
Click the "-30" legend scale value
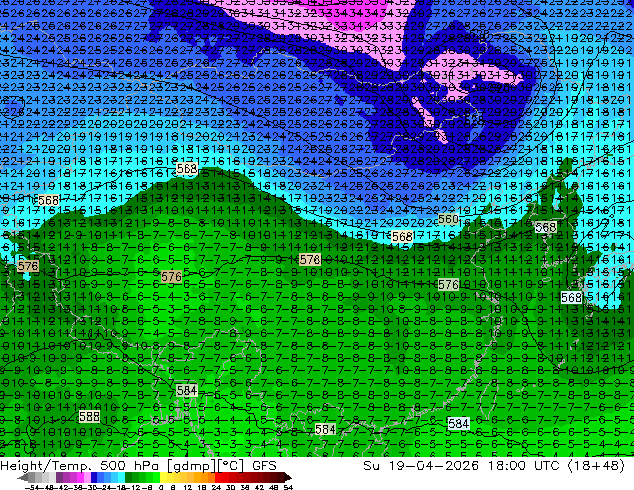point(91,487)
